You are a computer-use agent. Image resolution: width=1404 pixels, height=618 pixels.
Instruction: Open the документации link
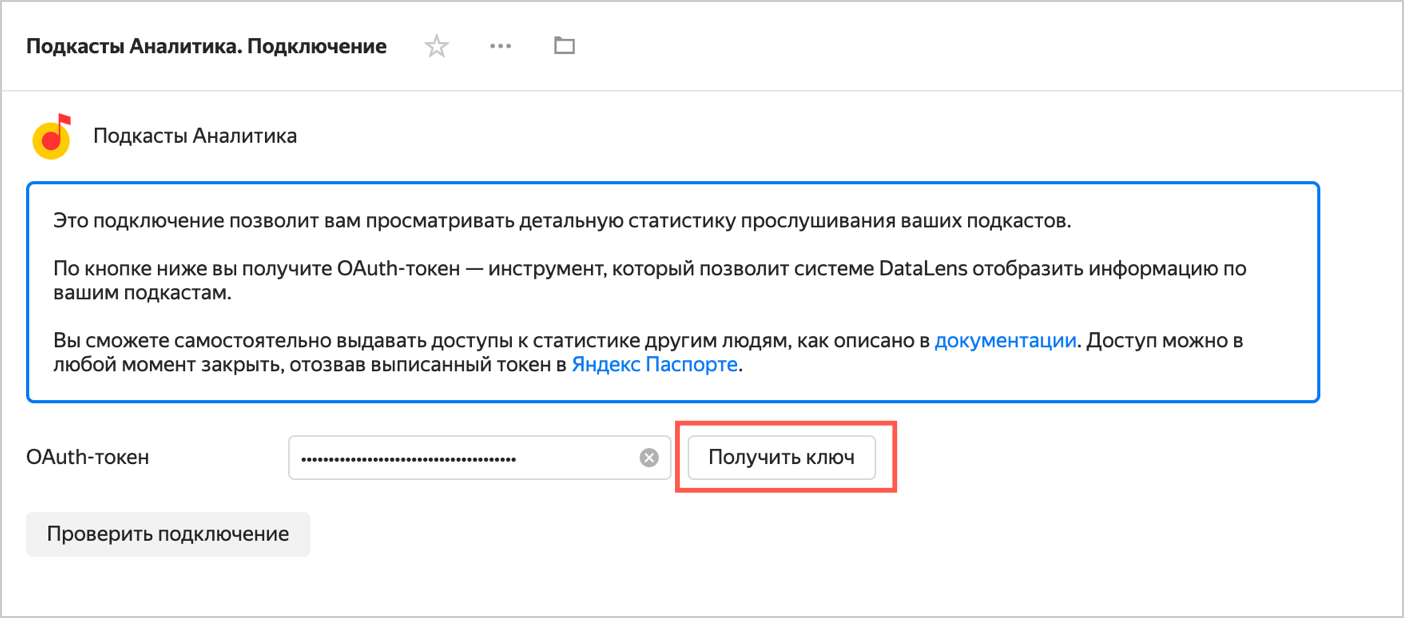point(1005,341)
